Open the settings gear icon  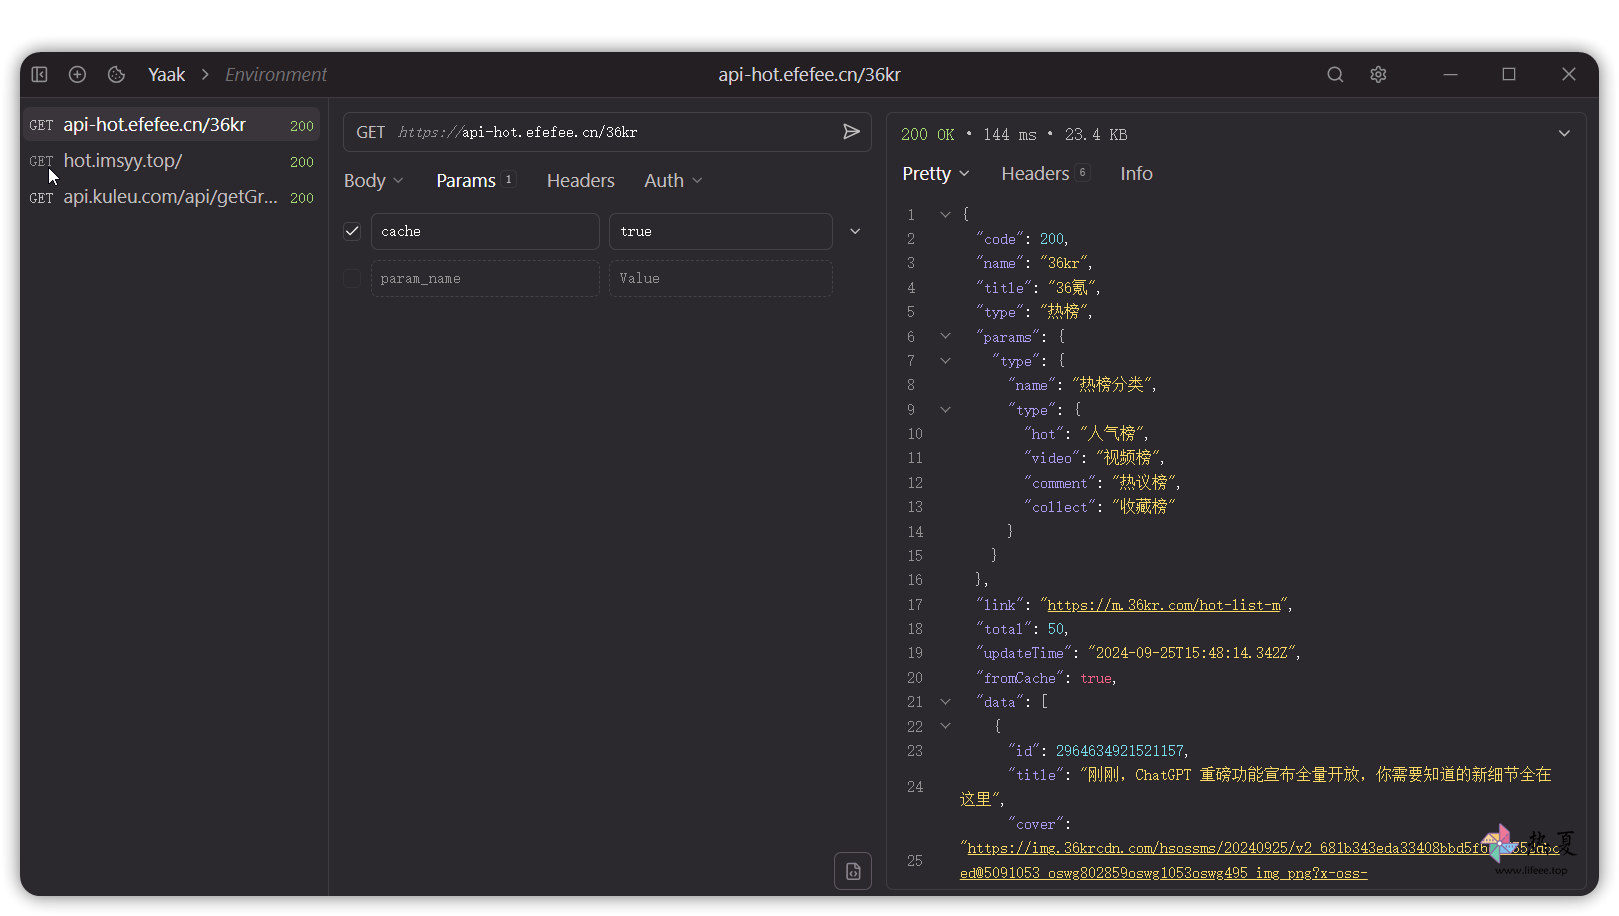point(1378,75)
